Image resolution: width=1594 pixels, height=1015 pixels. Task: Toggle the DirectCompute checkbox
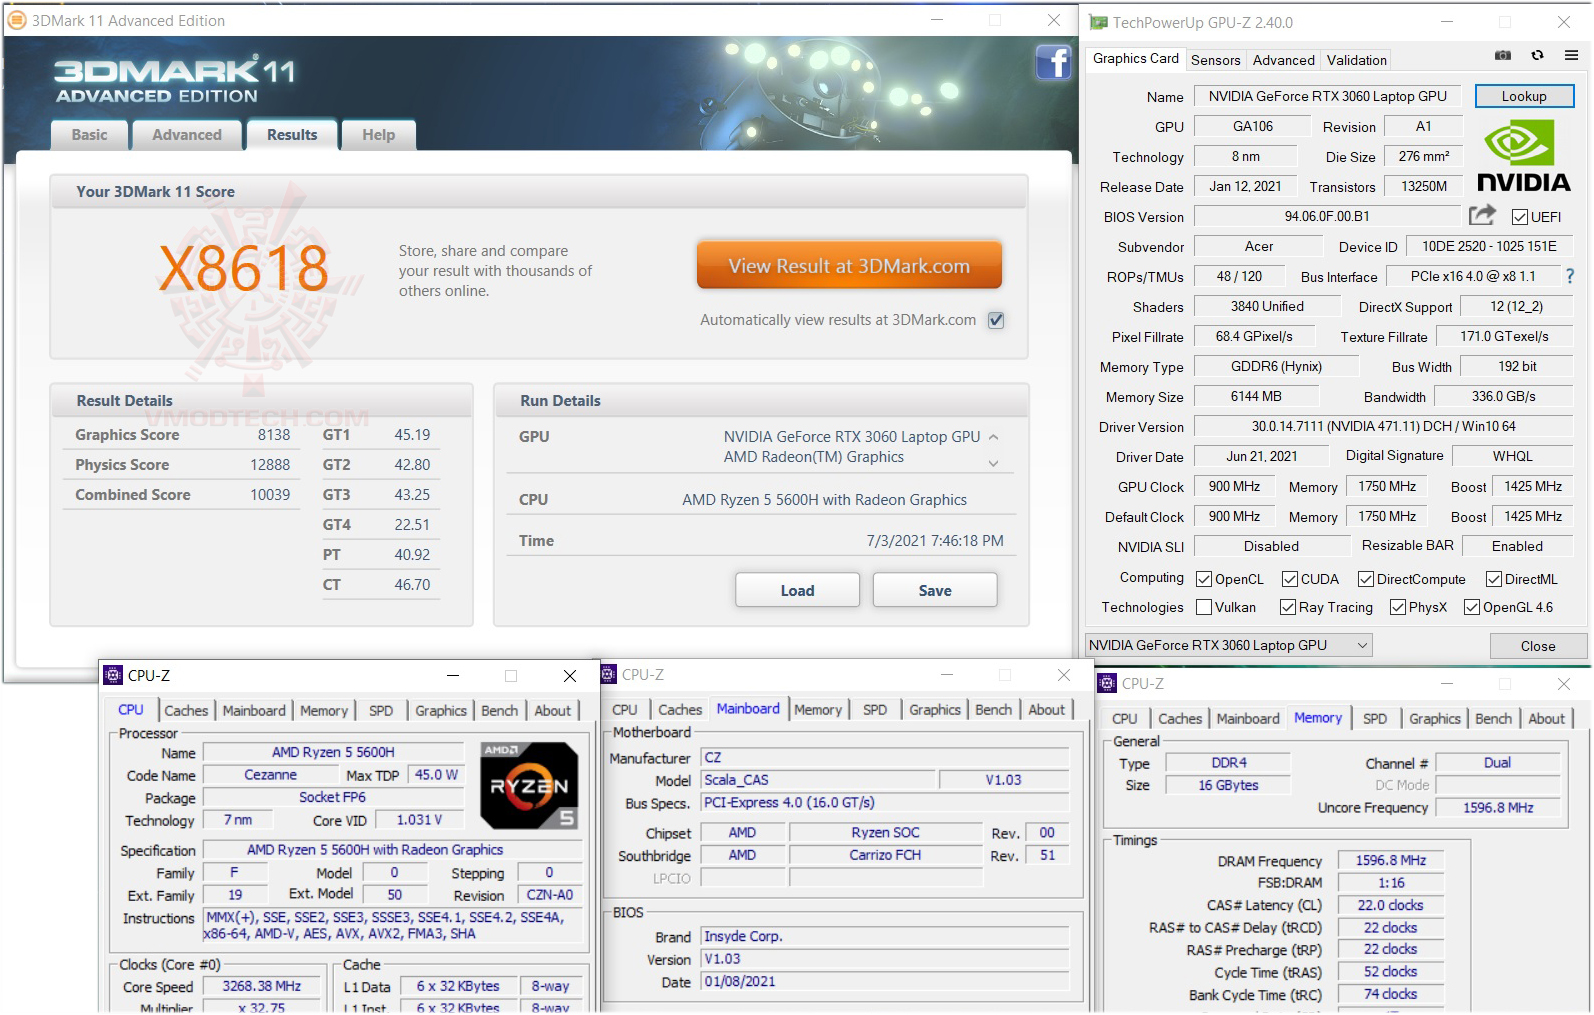pos(1366,579)
